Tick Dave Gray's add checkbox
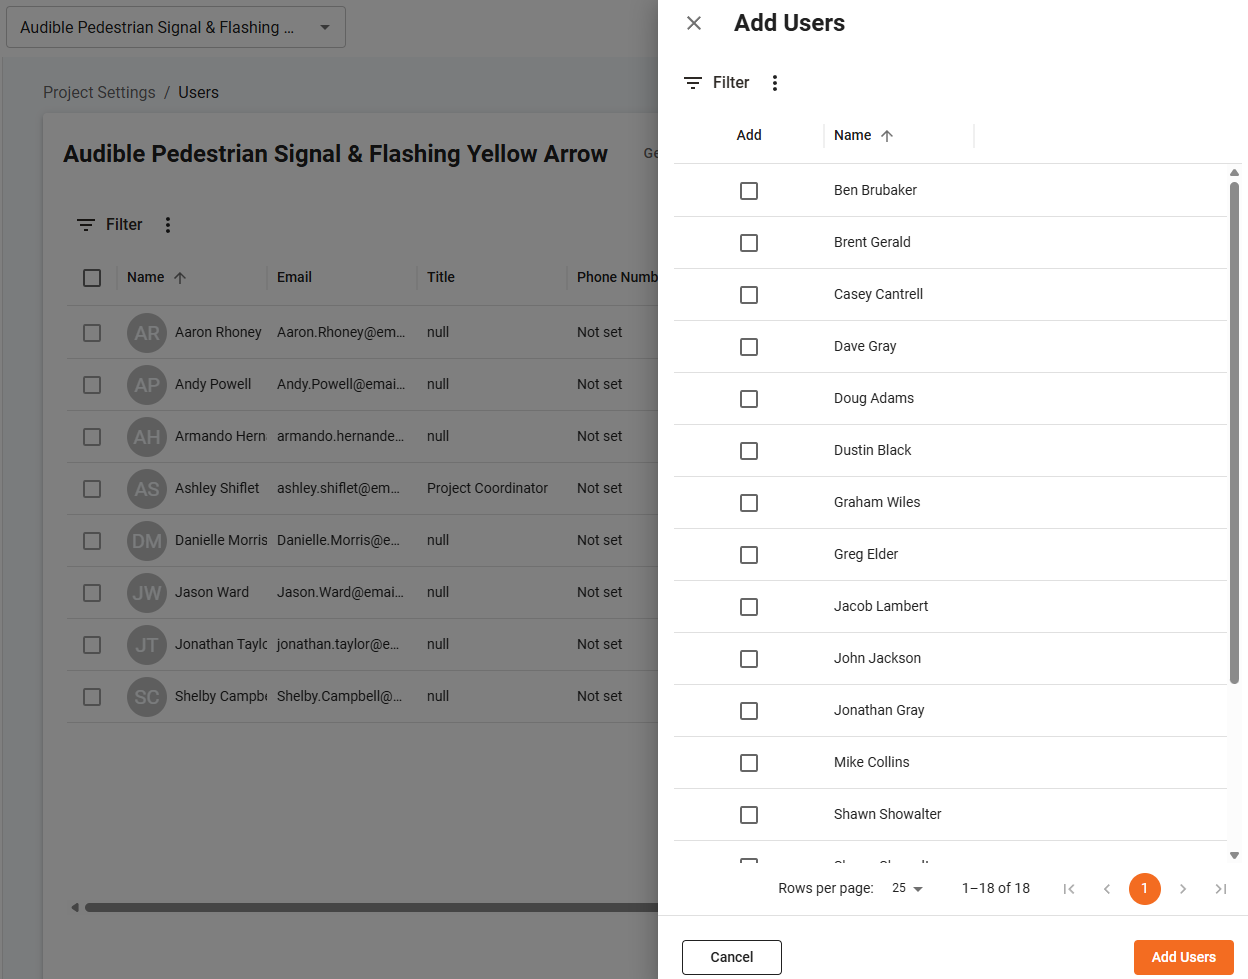Viewport: 1248px width, 979px height. coord(749,347)
